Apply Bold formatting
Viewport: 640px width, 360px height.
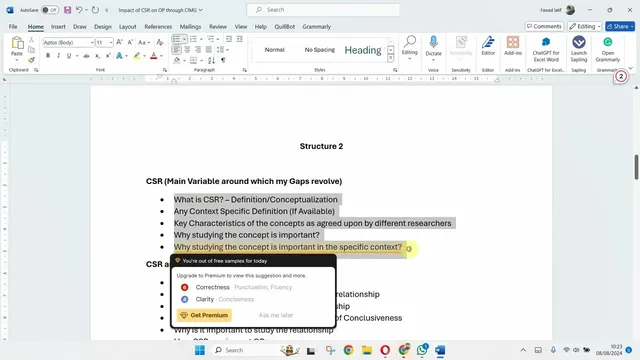pyautogui.click(x=48, y=56)
